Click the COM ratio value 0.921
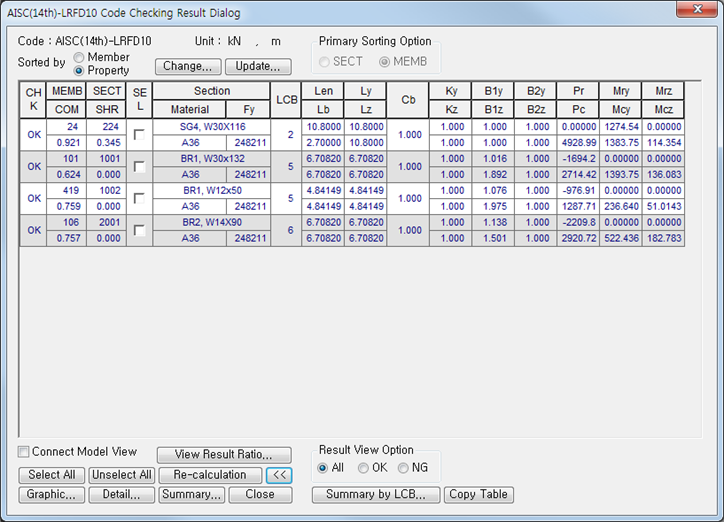 (x=66, y=143)
